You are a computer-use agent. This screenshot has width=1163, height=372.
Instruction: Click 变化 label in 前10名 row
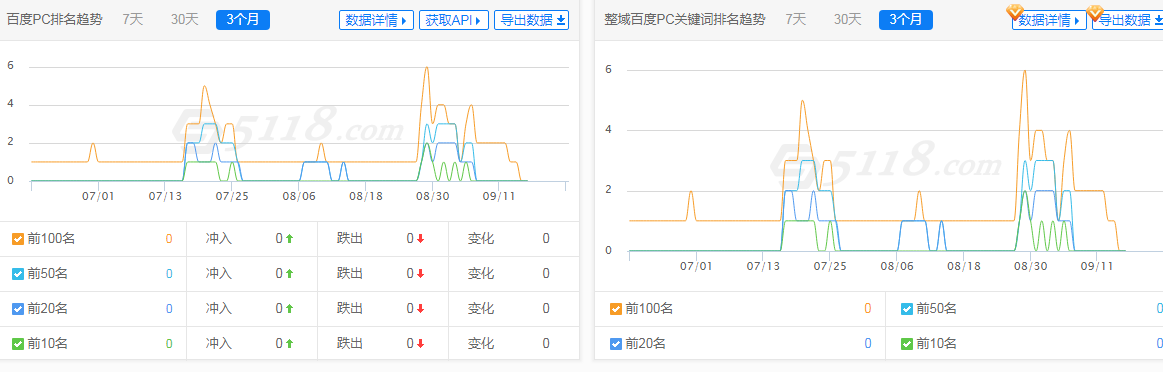click(481, 344)
